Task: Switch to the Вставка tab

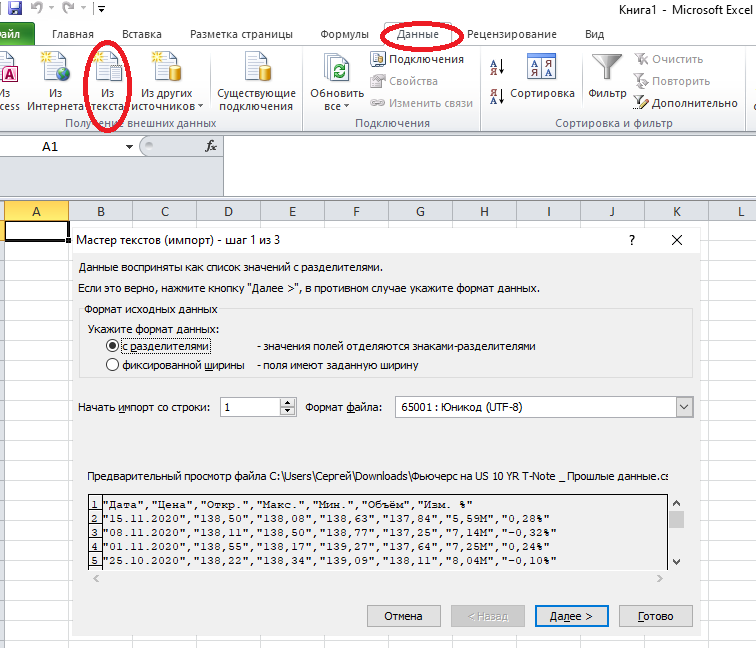Action: click(142, 34)
